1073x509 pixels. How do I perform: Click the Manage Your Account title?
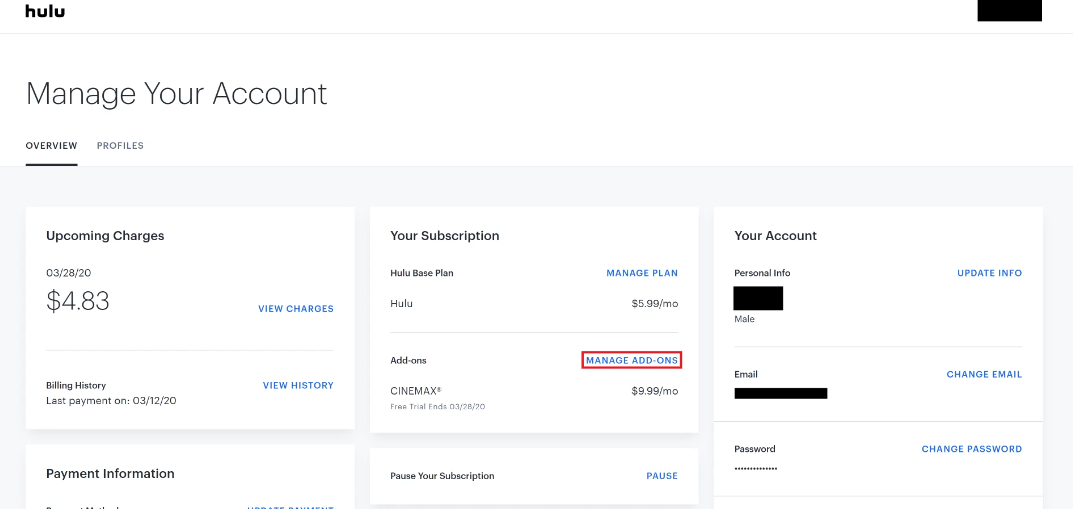pos(177,94)
